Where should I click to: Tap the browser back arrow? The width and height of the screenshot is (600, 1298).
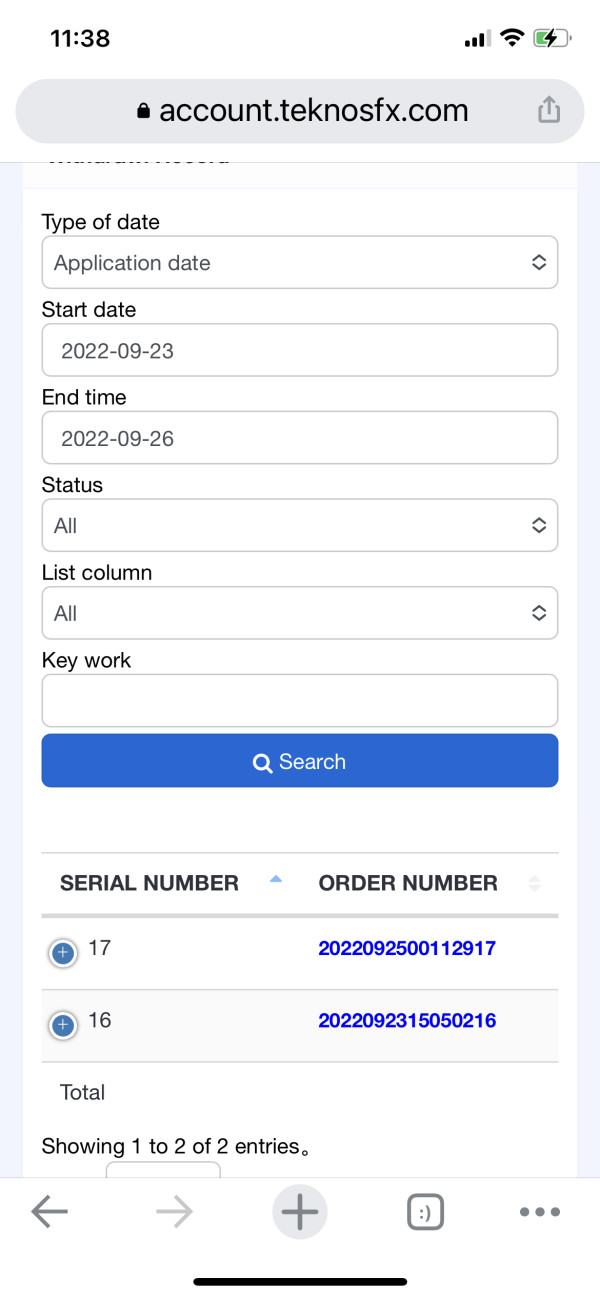pos(49,1212)
